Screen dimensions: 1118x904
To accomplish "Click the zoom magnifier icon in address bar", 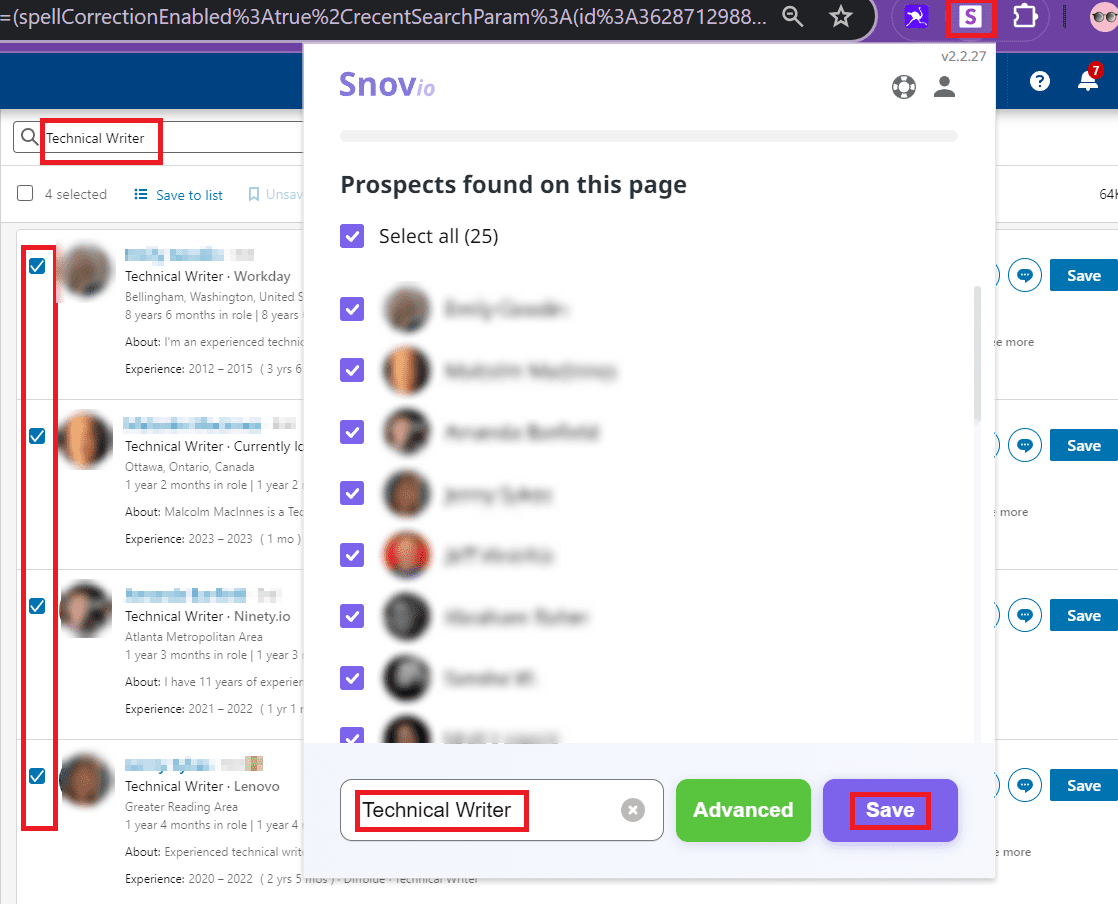I will coord(792,16).
